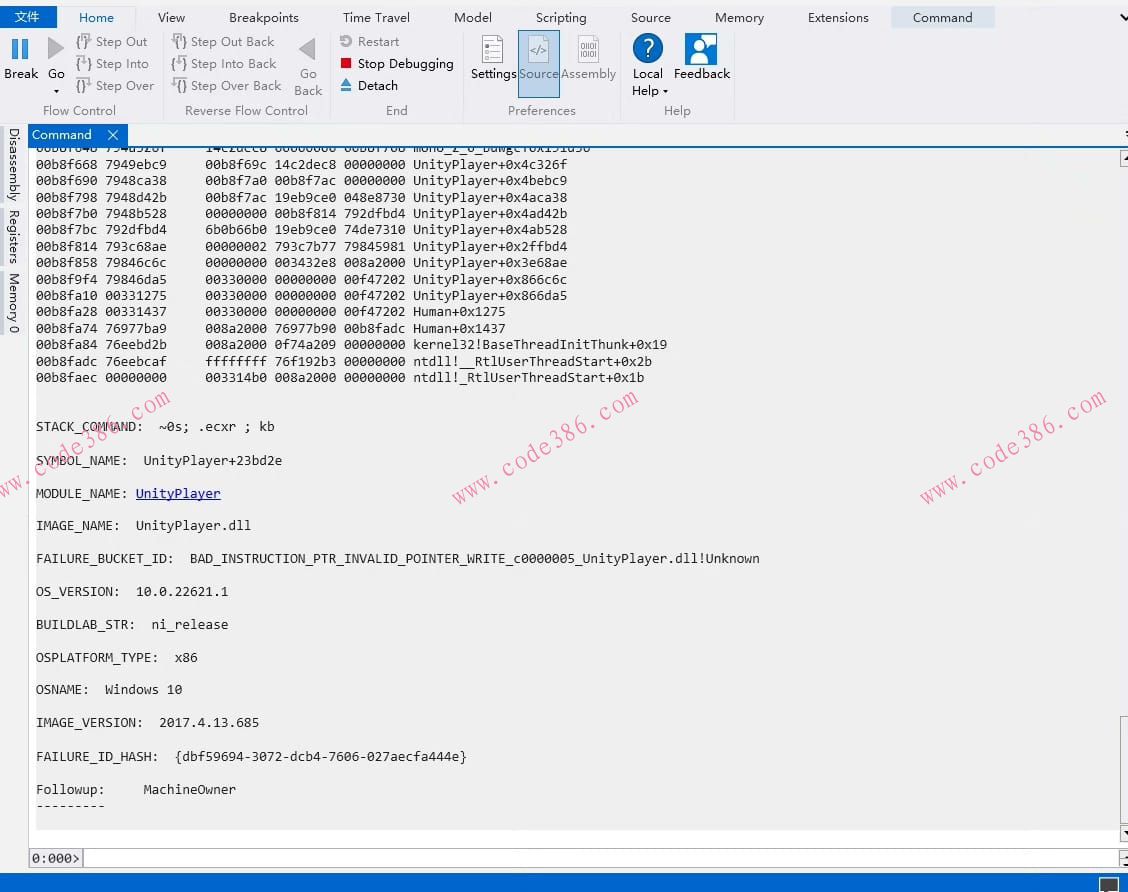The image size is (1128, 892).
Task: Open the Registers side panel
Action: coord(14,237)
